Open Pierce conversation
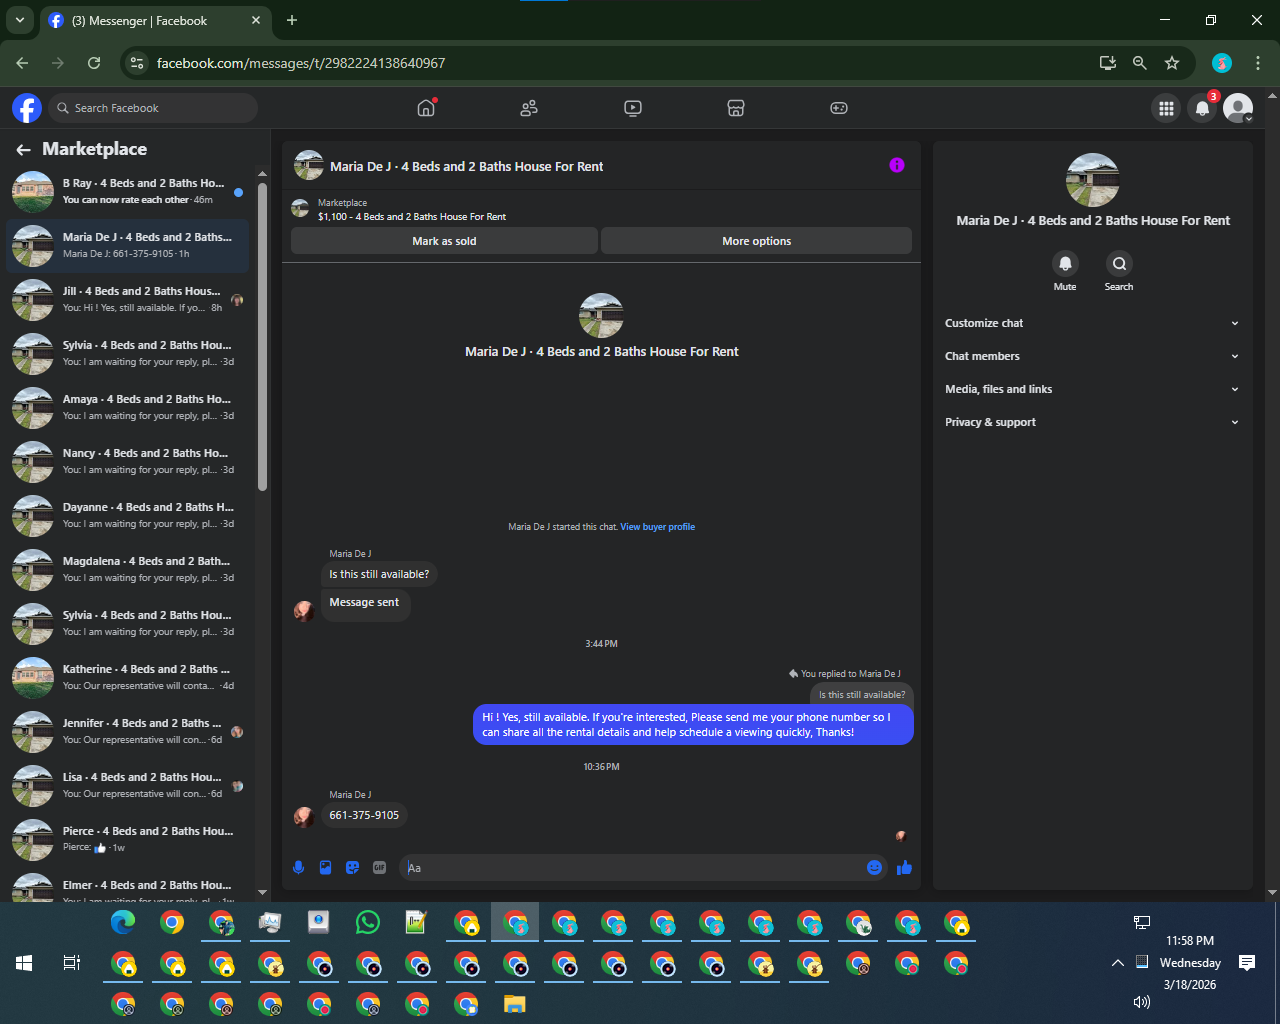This screenshot has height=1024, width=1280. pos(128,840)
